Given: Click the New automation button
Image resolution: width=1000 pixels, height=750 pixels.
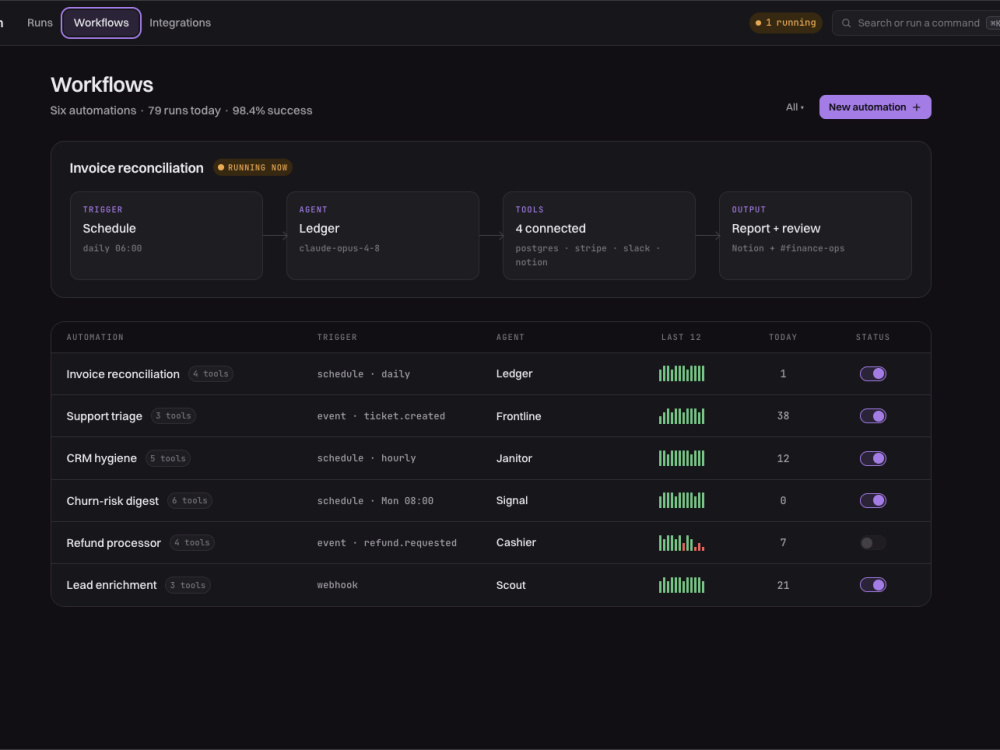Looking at the screenshot, I should 875,107.
